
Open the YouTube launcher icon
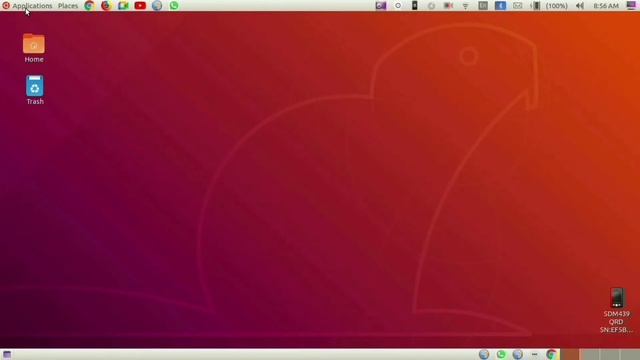pos(140,6)
